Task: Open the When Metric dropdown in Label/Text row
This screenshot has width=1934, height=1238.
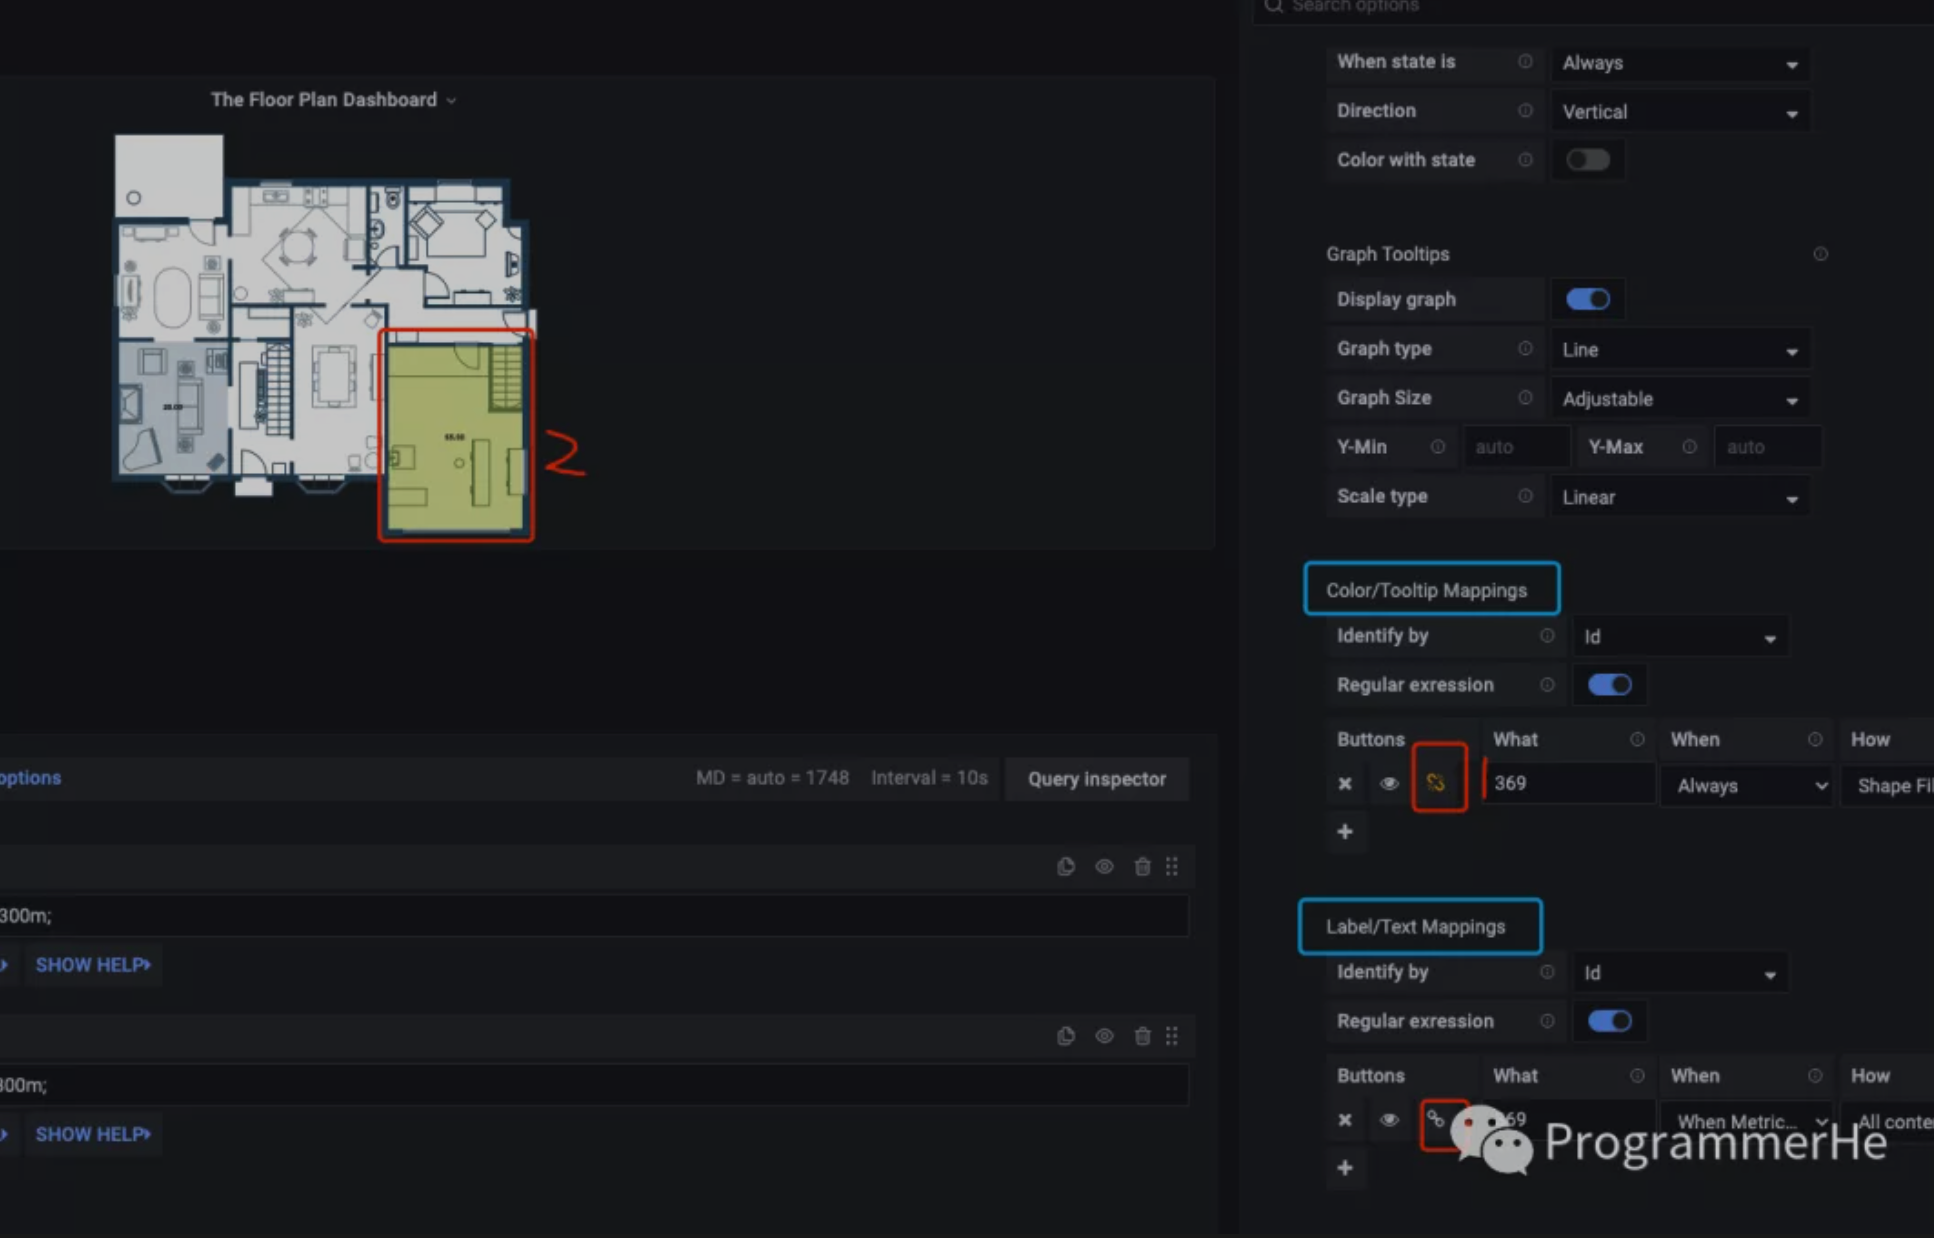Action: (x=1747, y=1122)
